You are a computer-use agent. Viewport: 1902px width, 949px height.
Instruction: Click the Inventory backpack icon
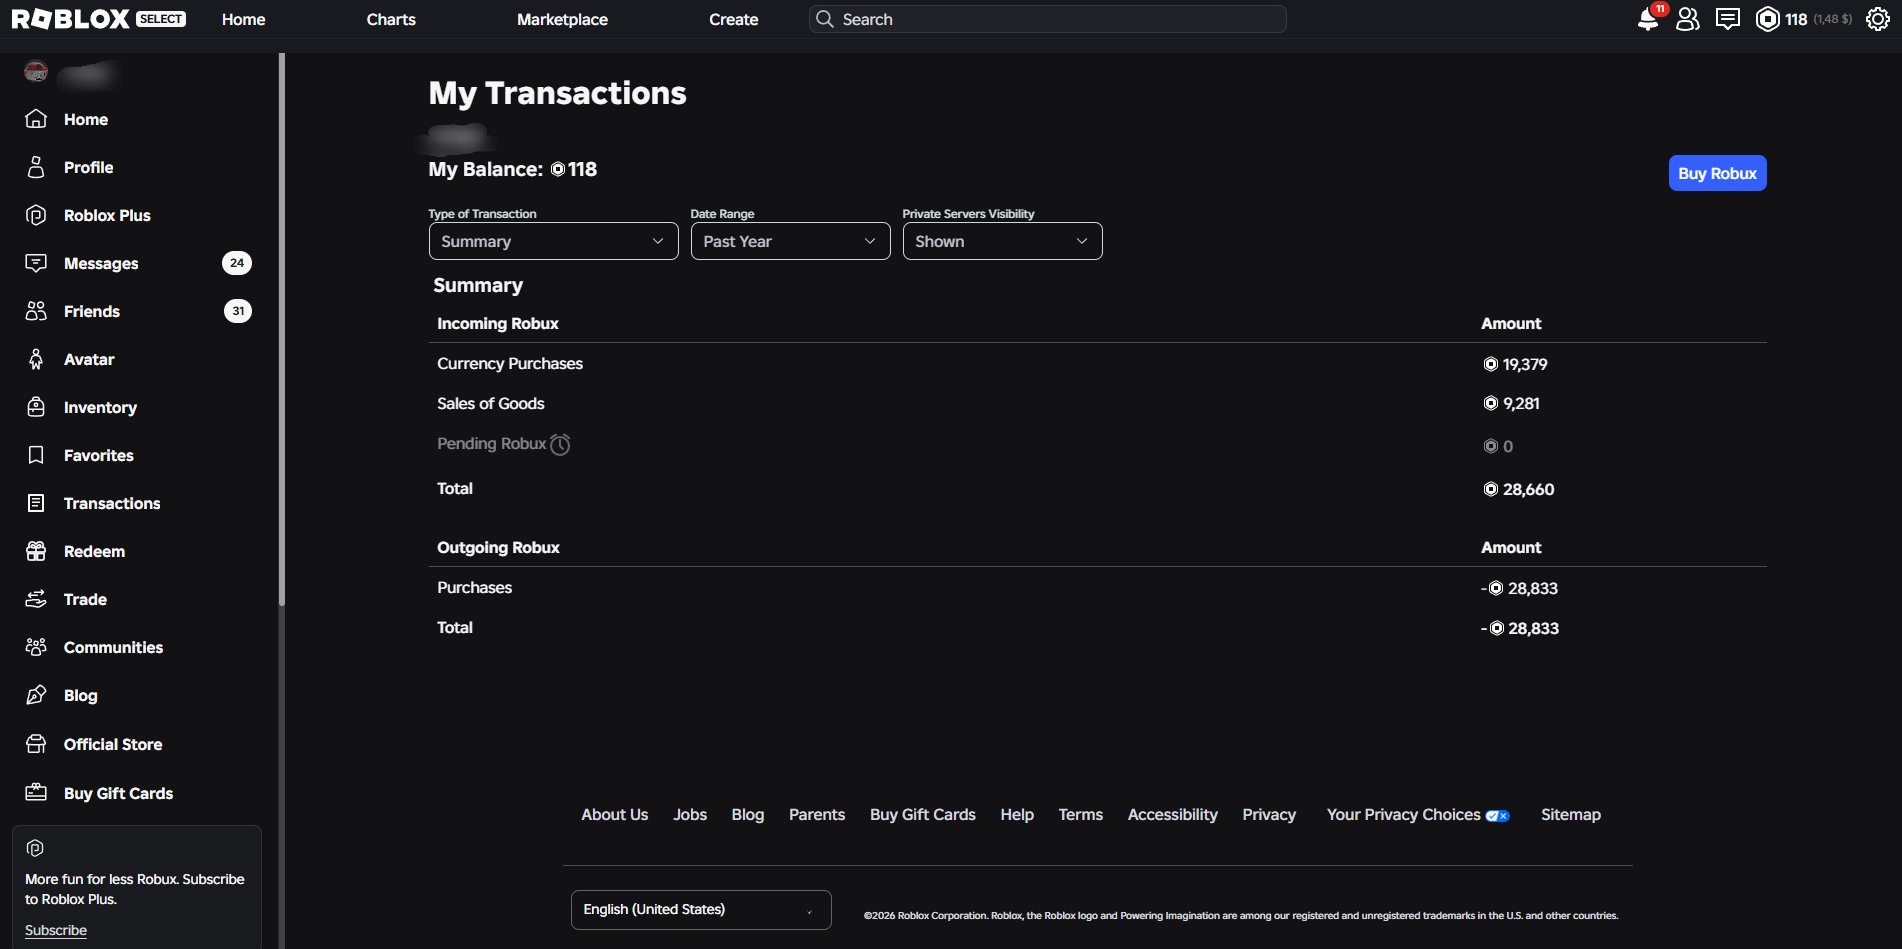36,407
